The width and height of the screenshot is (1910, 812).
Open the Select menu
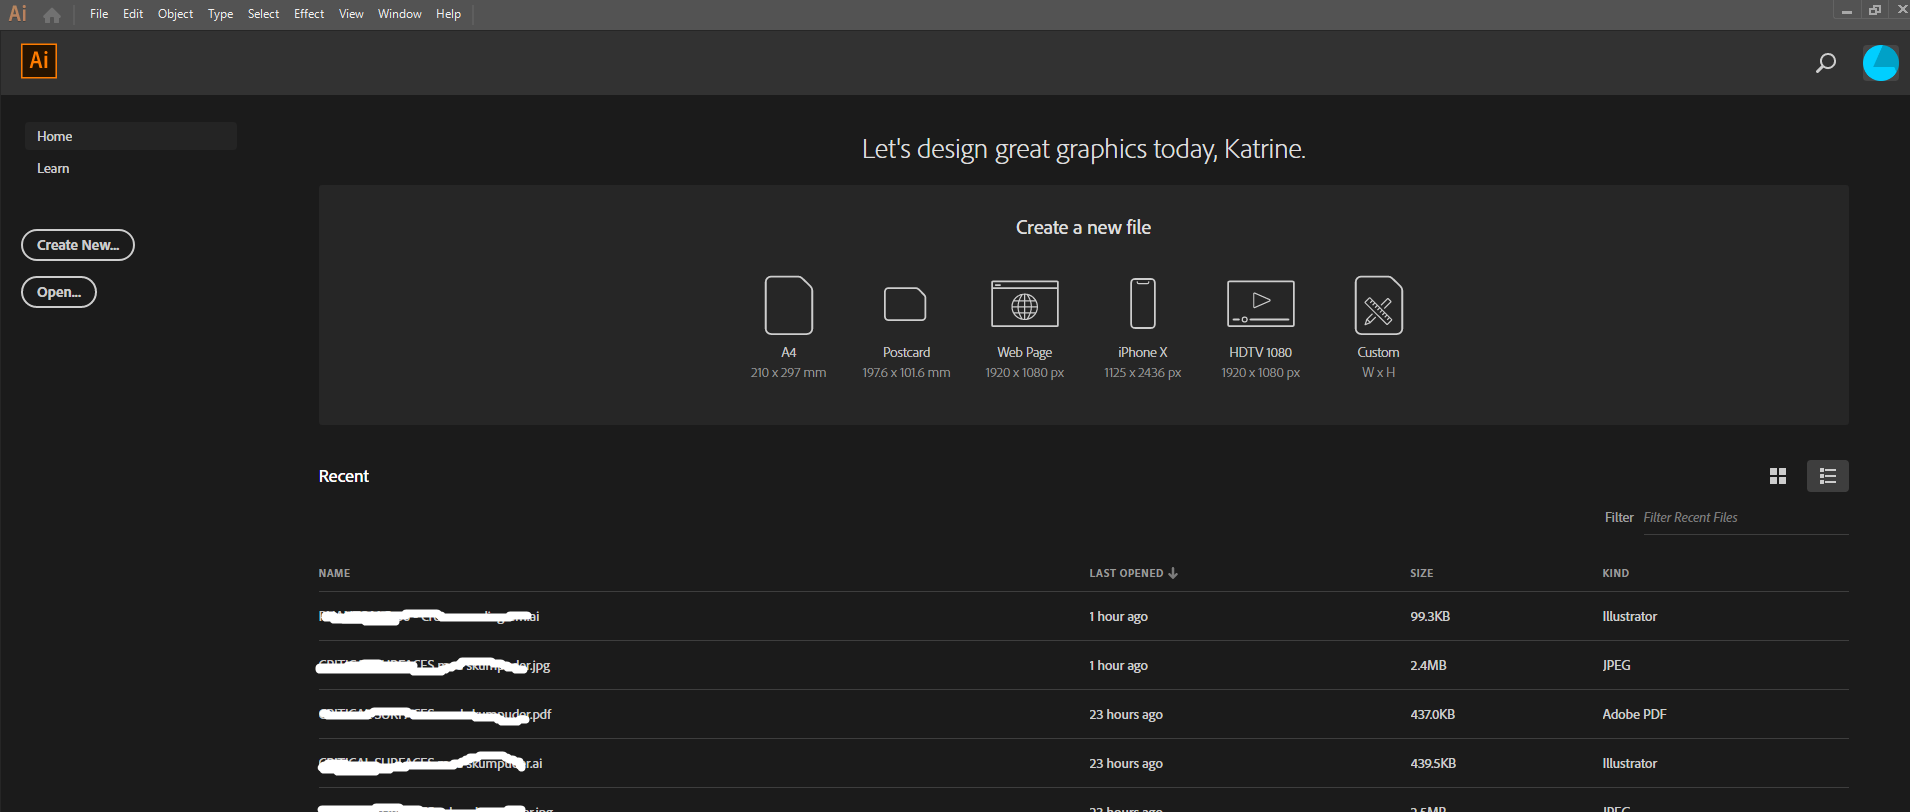point(263,14)
